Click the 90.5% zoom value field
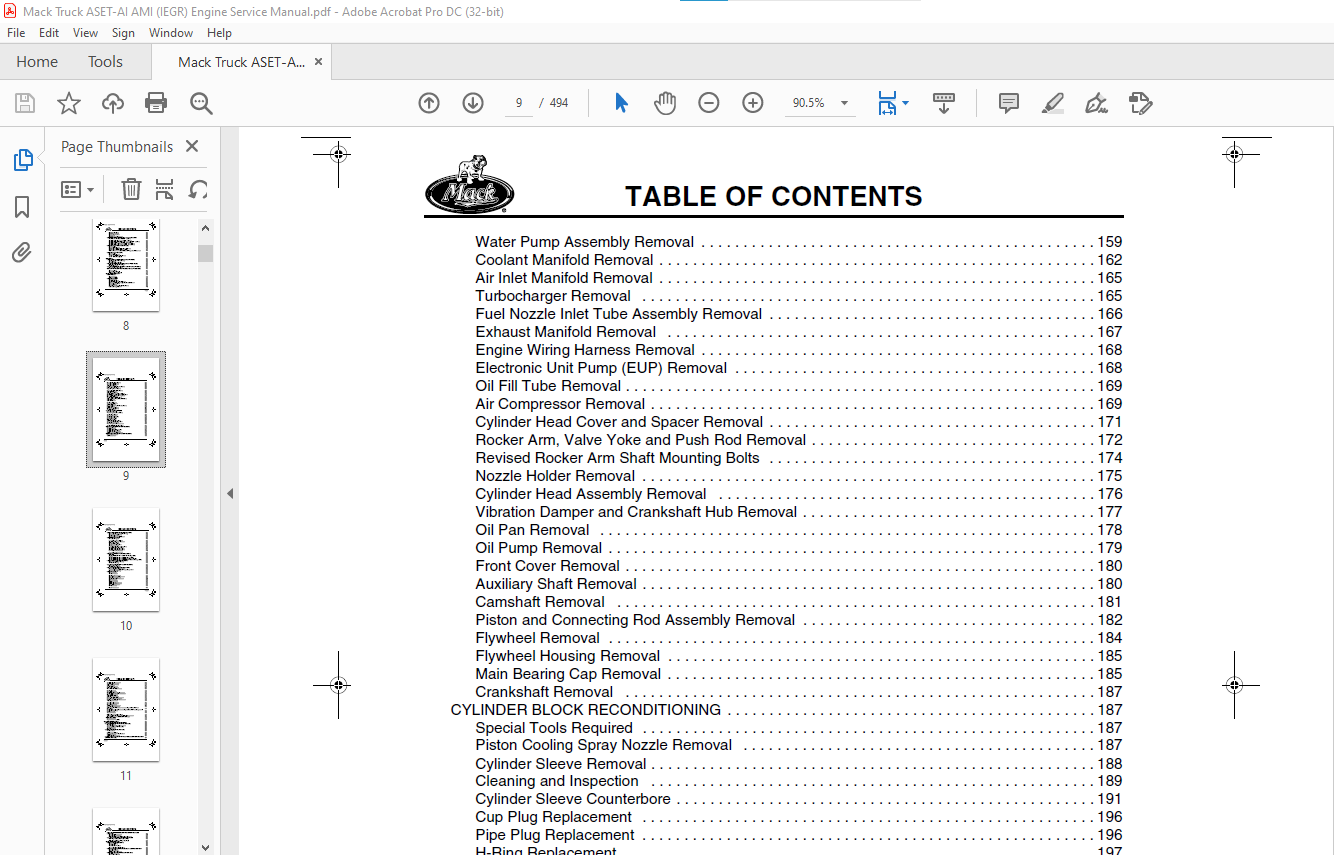This screenshot has width=1334, height=855. coord(808,103)
